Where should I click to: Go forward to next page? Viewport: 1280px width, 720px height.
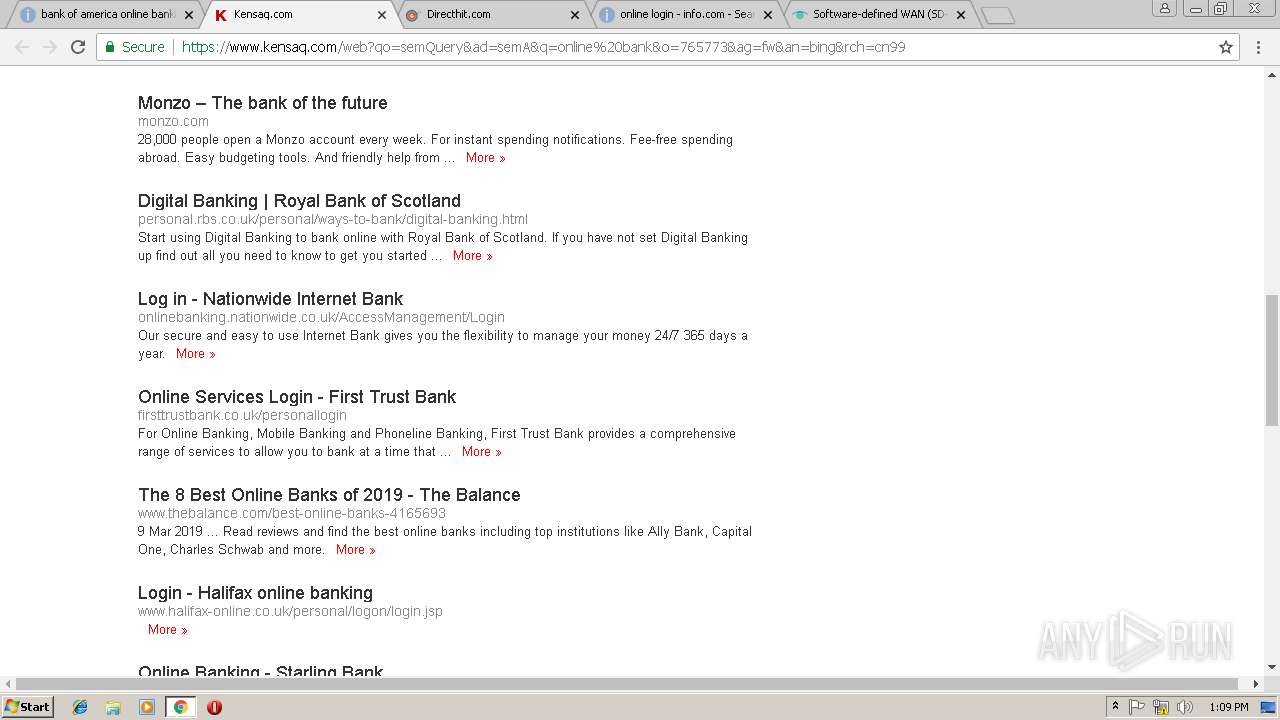[x=50, y=47]
